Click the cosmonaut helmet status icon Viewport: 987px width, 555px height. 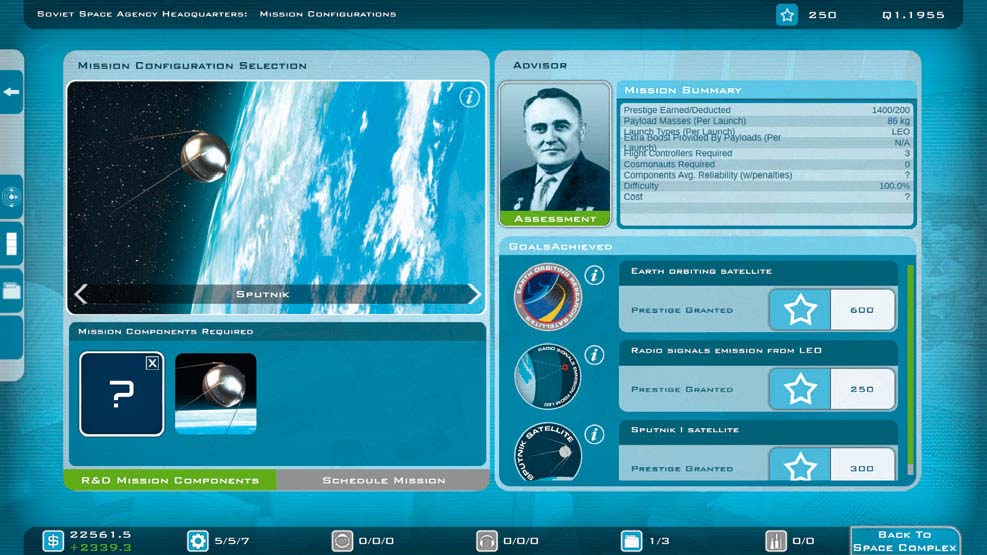click(x=342, y=541)
